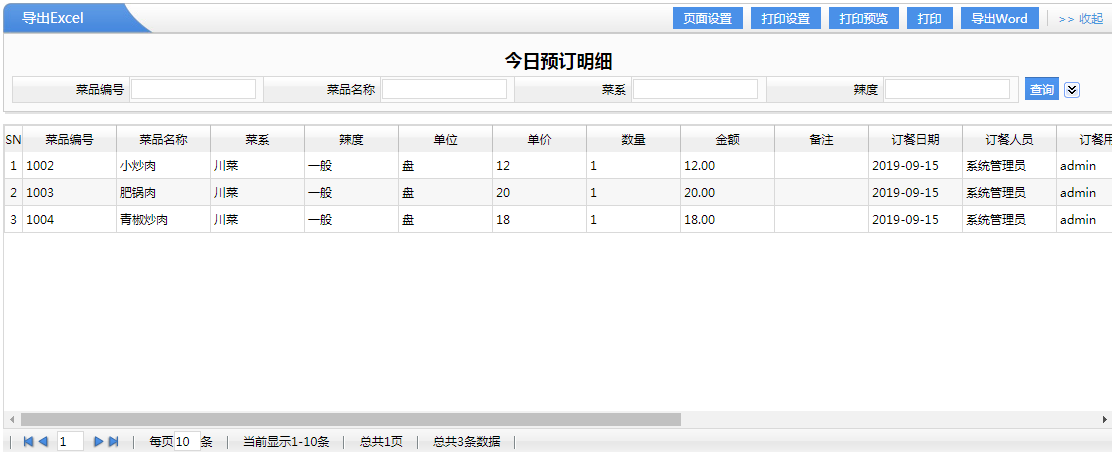Open the 导出Excel tab
The image size is (1112, 452).
(x=53, y=18)
